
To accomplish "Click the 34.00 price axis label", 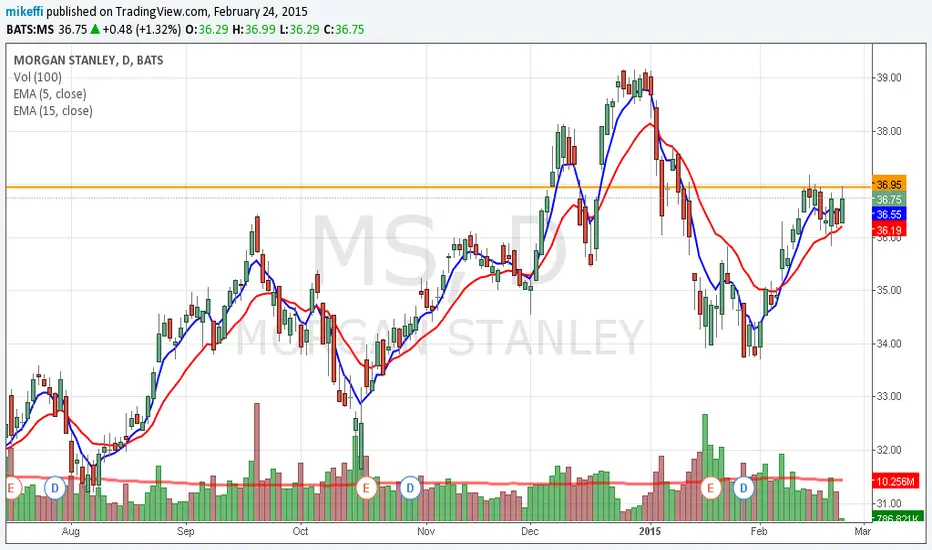I will tap(889, 344).
